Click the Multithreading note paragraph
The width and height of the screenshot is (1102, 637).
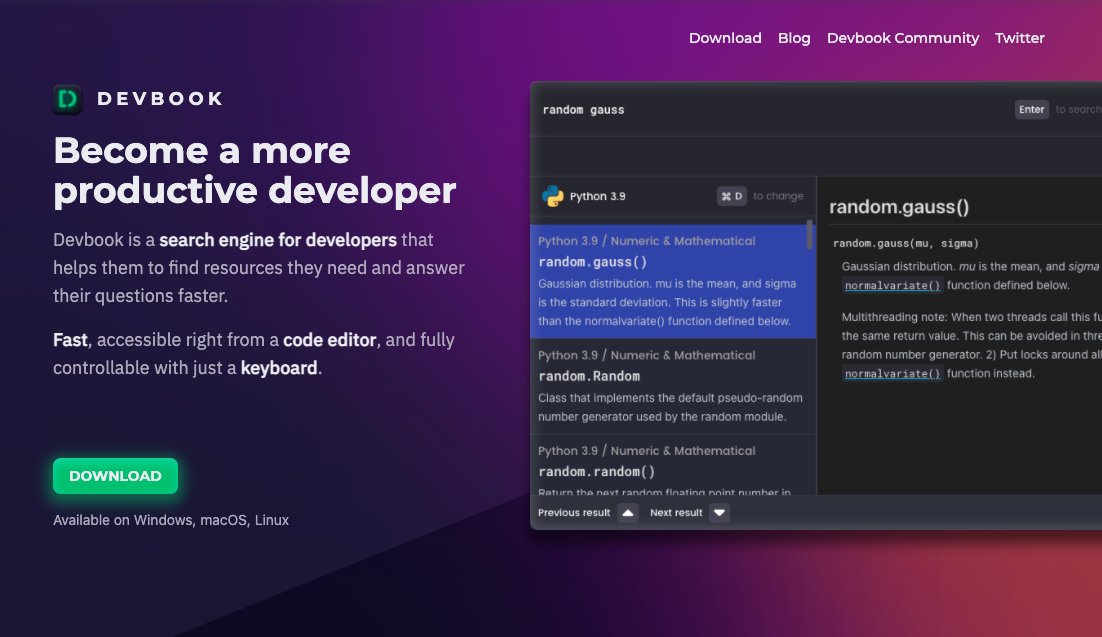pos(971,345)
